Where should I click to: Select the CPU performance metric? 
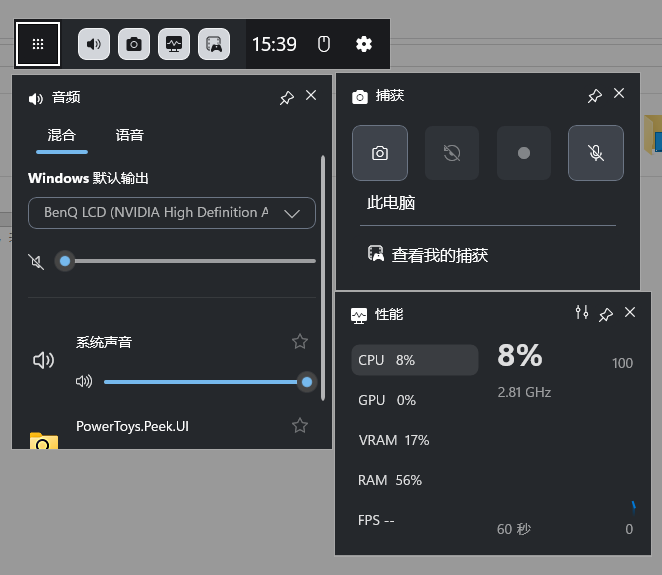pos(414,360)
